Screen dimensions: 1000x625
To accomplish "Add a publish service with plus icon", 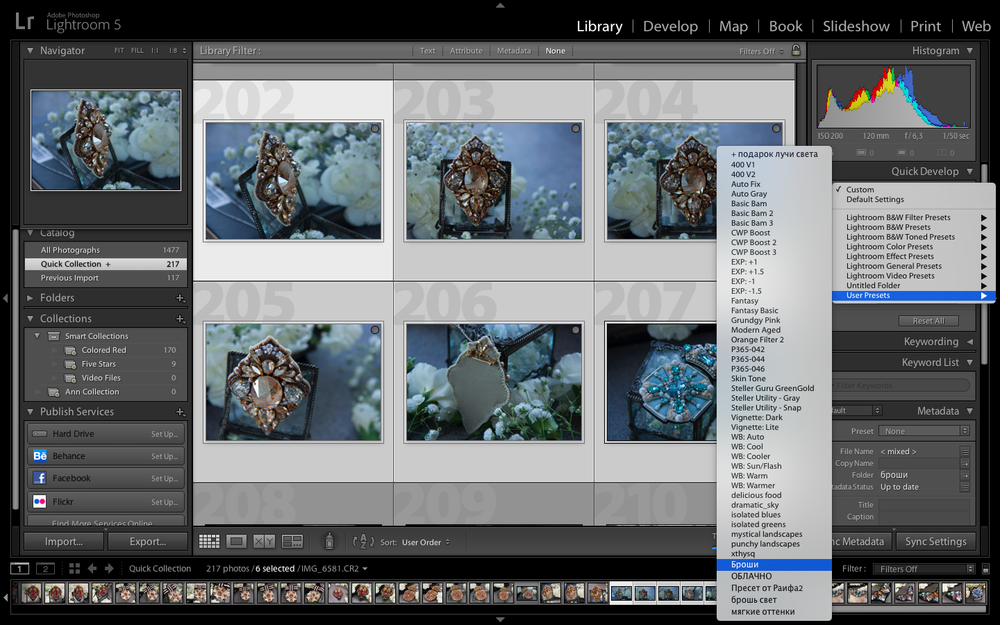I will 180,412.
